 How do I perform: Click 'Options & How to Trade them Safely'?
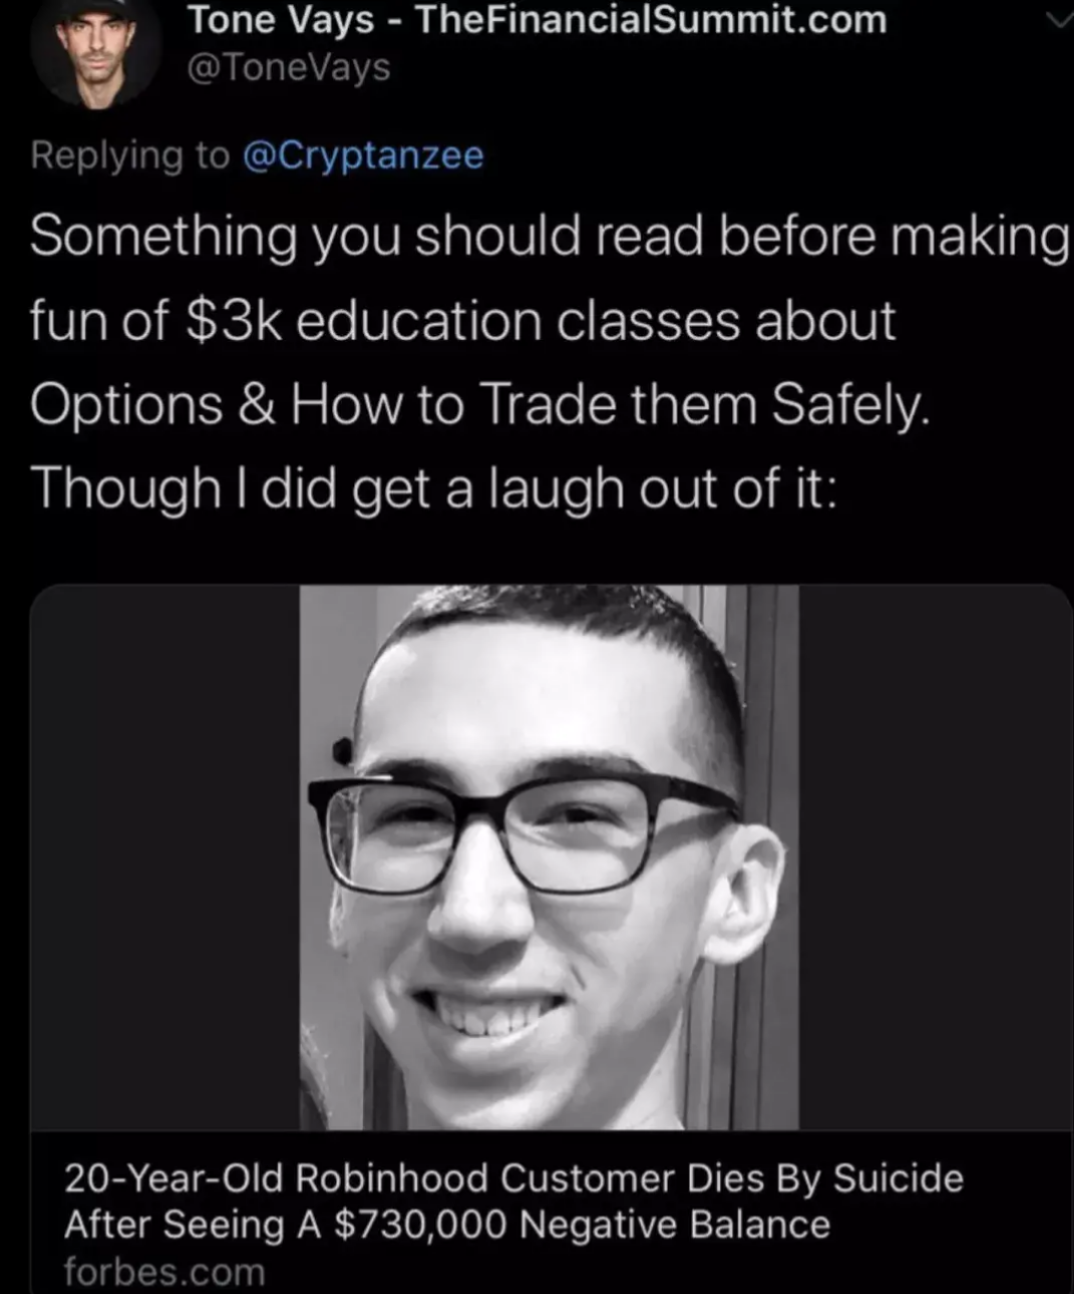tap(480, 405)
